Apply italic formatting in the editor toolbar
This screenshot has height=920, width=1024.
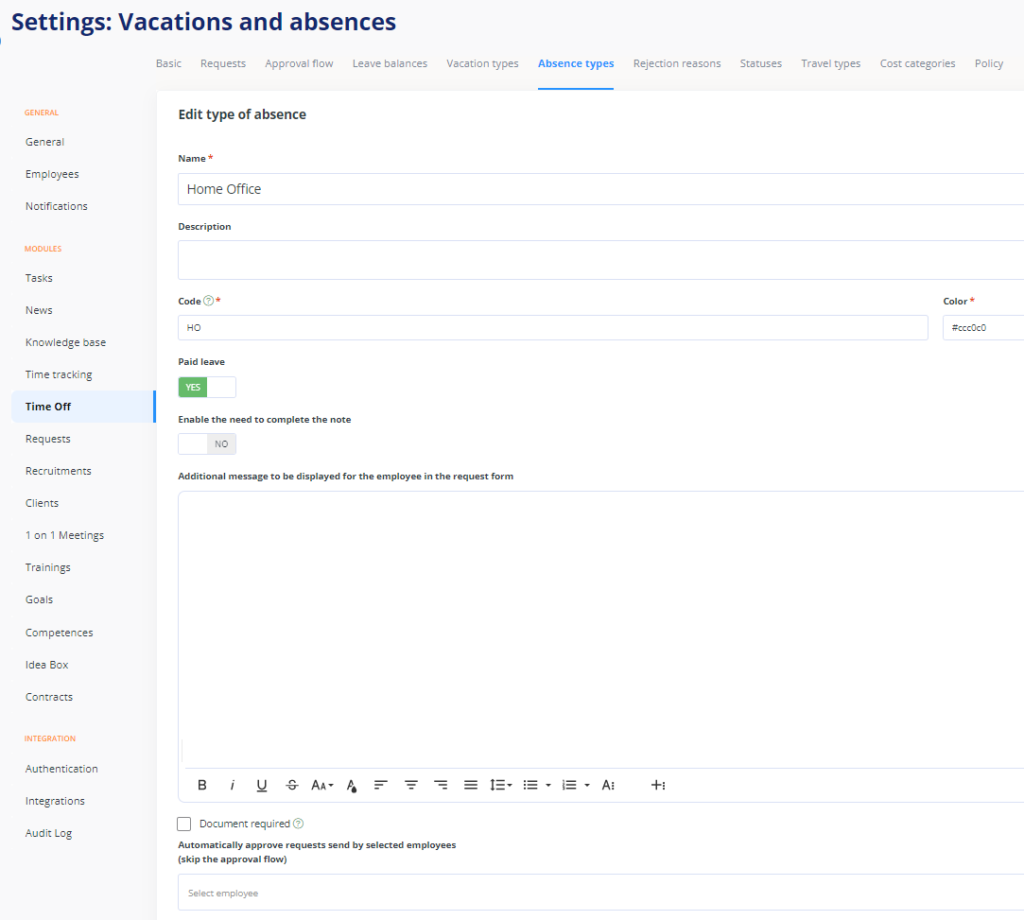pyautogui.click(x=232, y=786)
